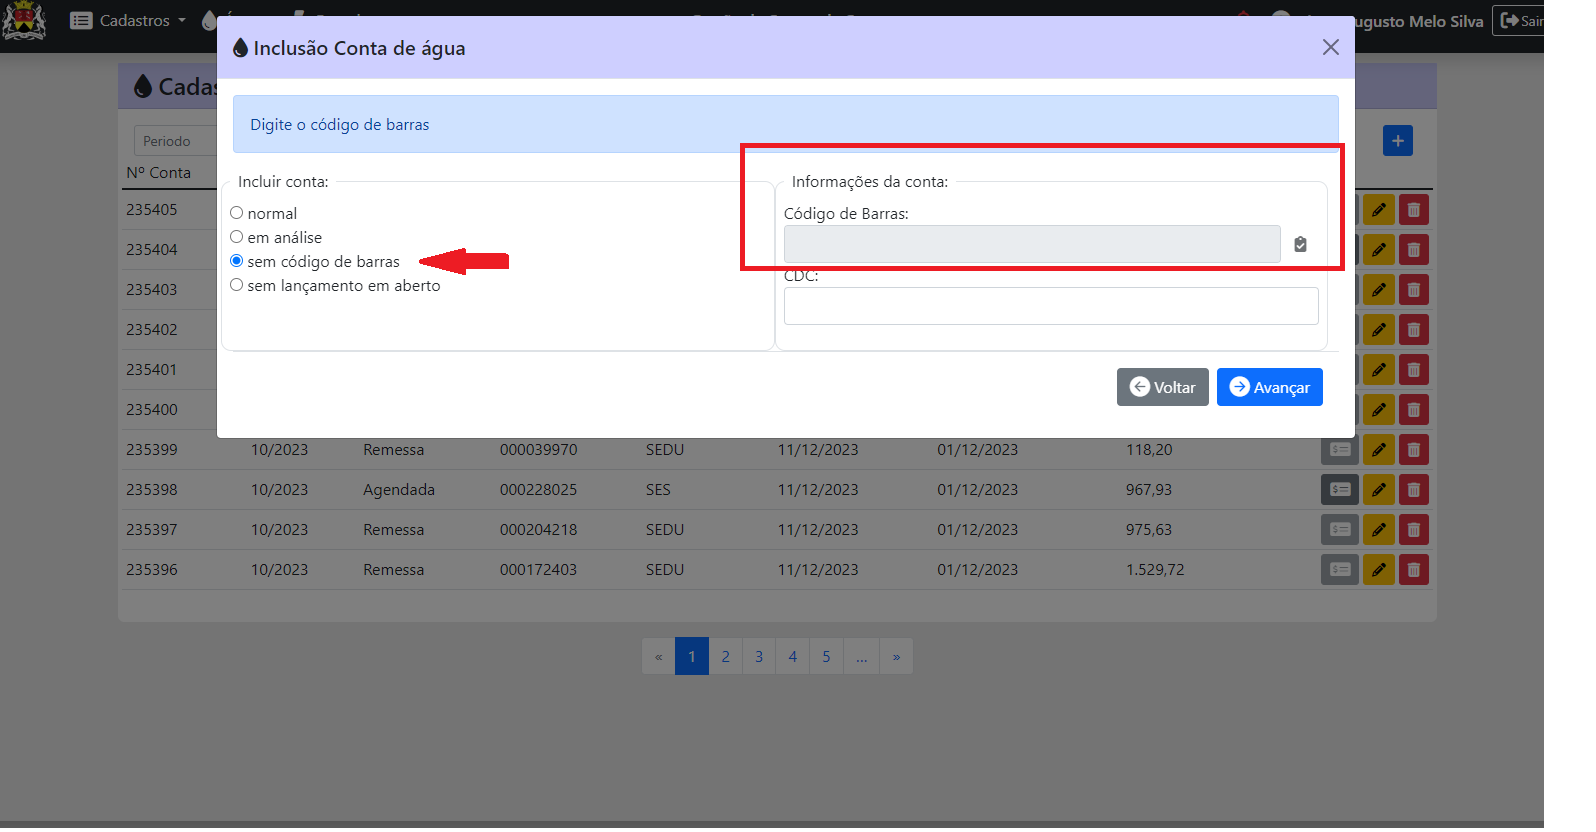Click the CDC input field

pyautogui.click(x=1051, y=306)
